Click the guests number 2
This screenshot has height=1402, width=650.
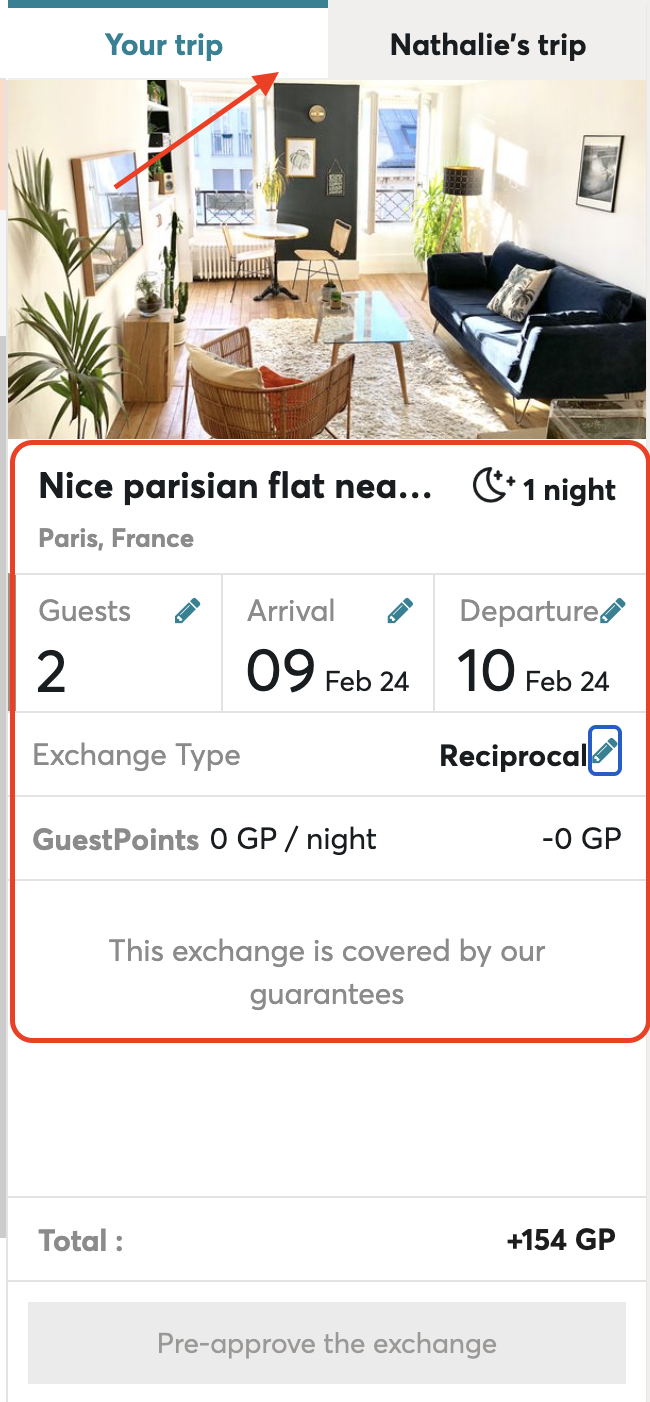point(52,672)
